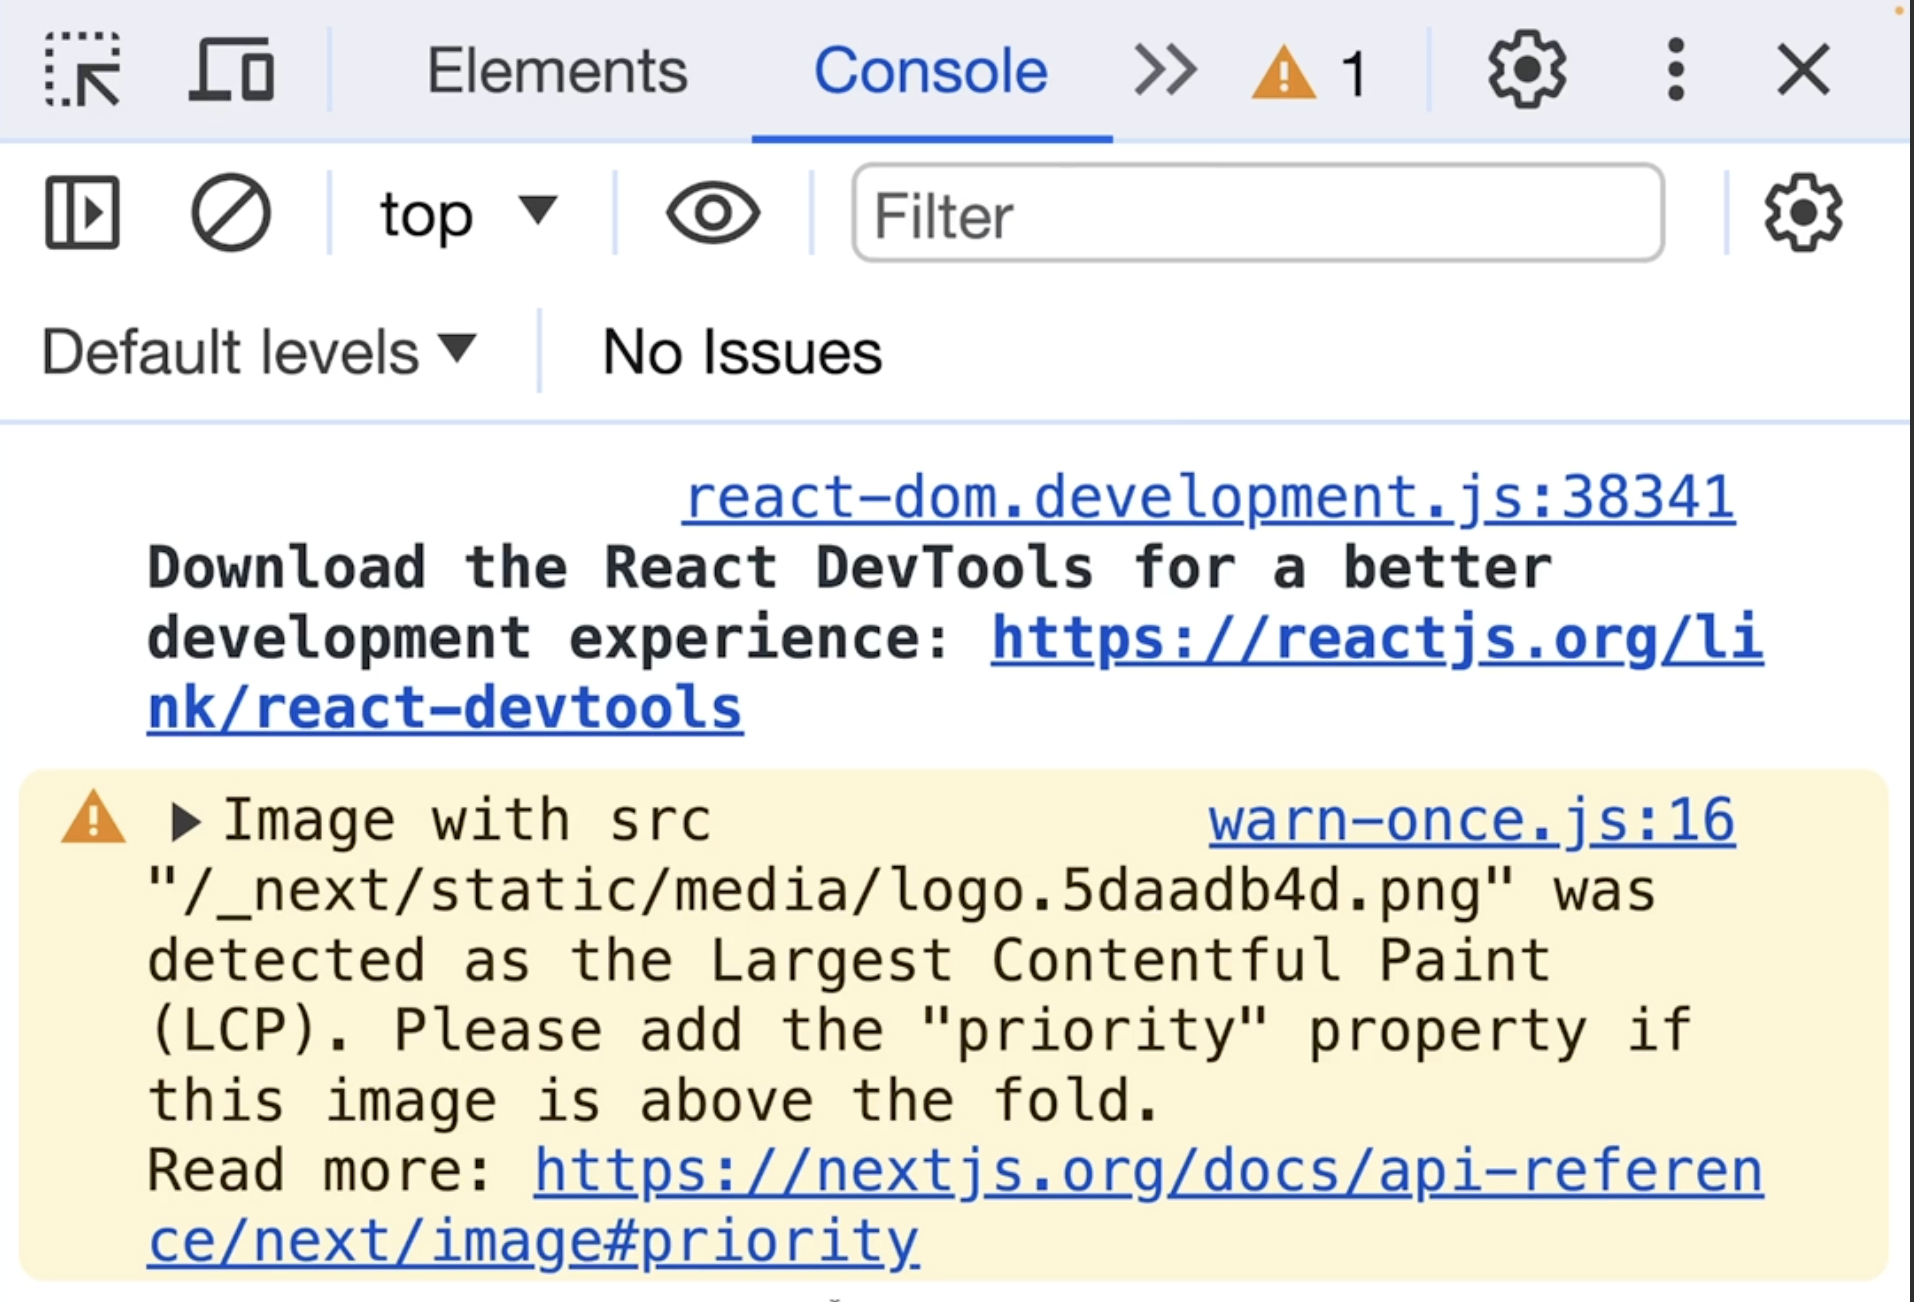Open the react-dom.development.js:38341 source link
The height and width of the screenshot is (1302, 1914).
(x=1209, y=497)
